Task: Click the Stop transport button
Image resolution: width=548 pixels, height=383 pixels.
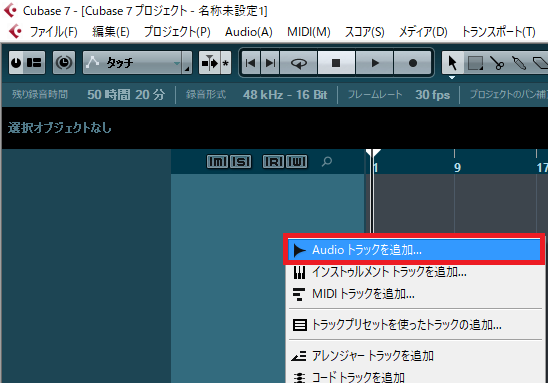Action: coord(336,63)
